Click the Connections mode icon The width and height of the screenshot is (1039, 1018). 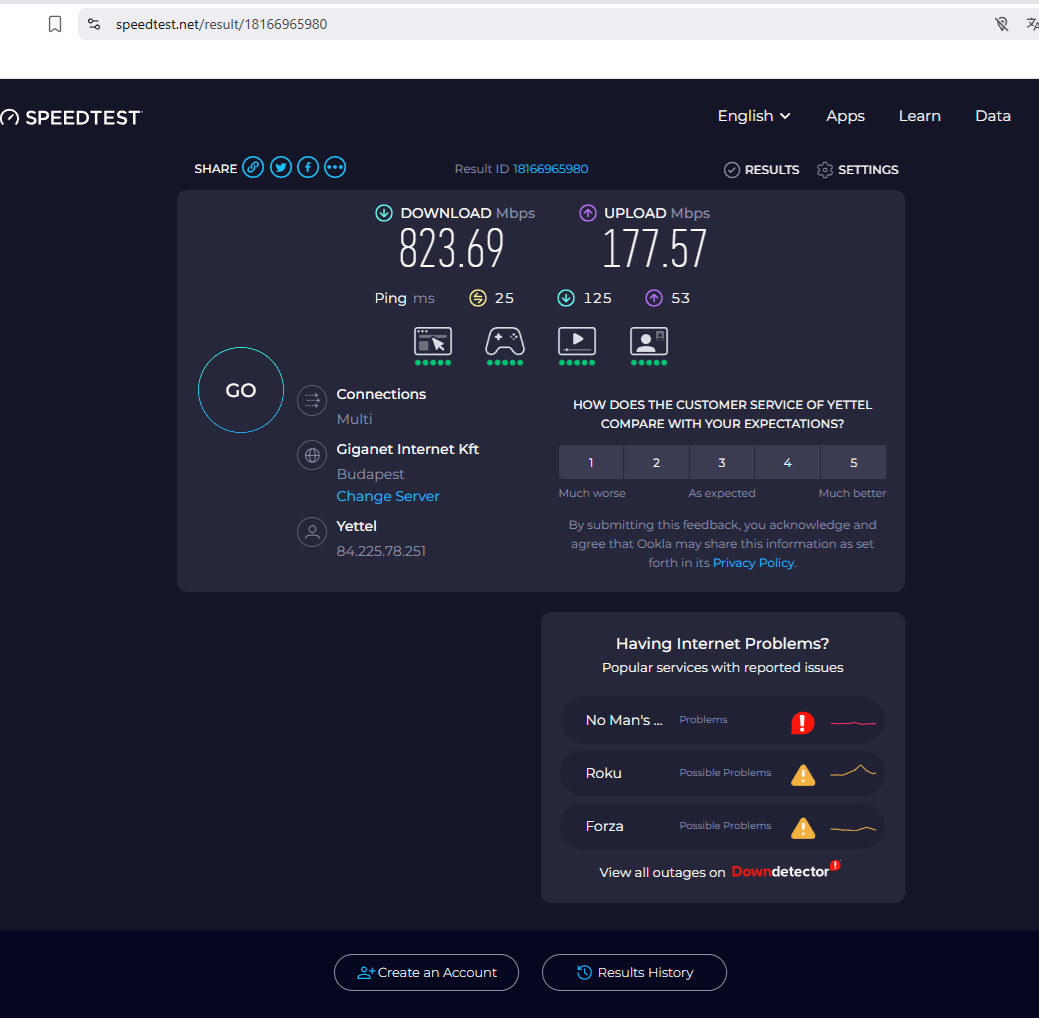click(x=312, y=400)
